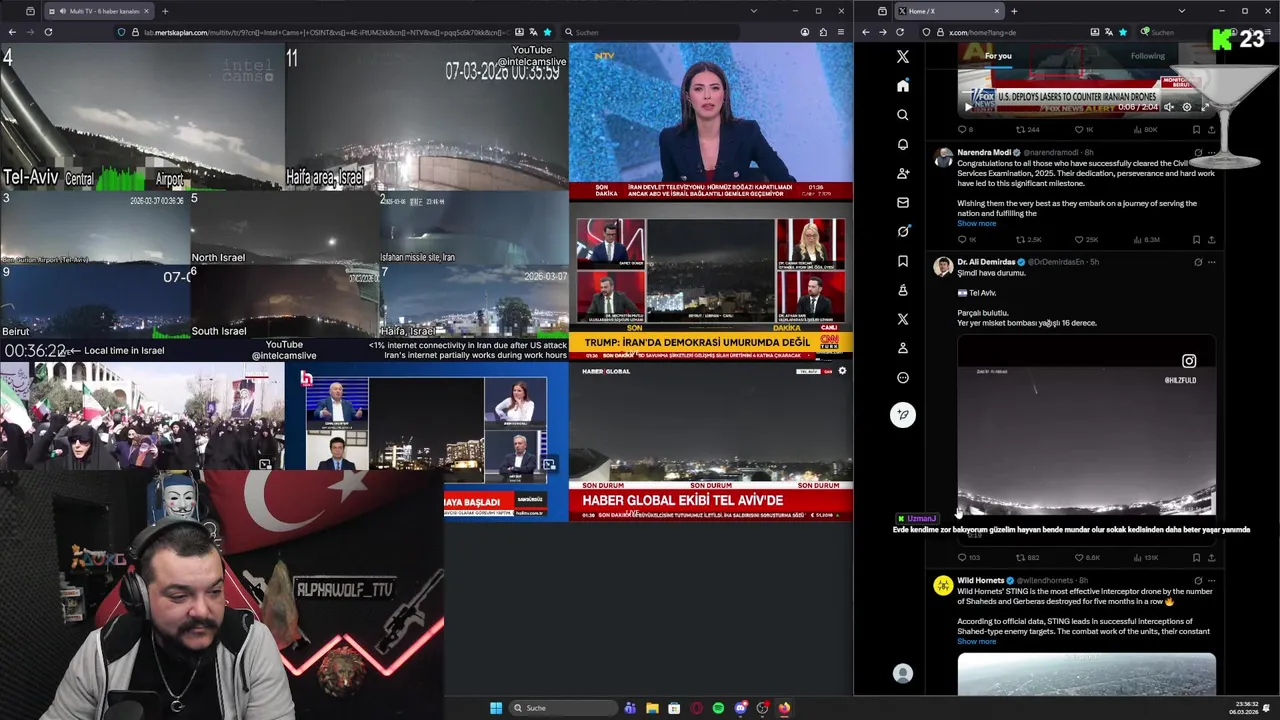This screenshot has height=720, width=1280.
Task: Open the Narendra Modi profile name
Action: (x=984, y=153)
